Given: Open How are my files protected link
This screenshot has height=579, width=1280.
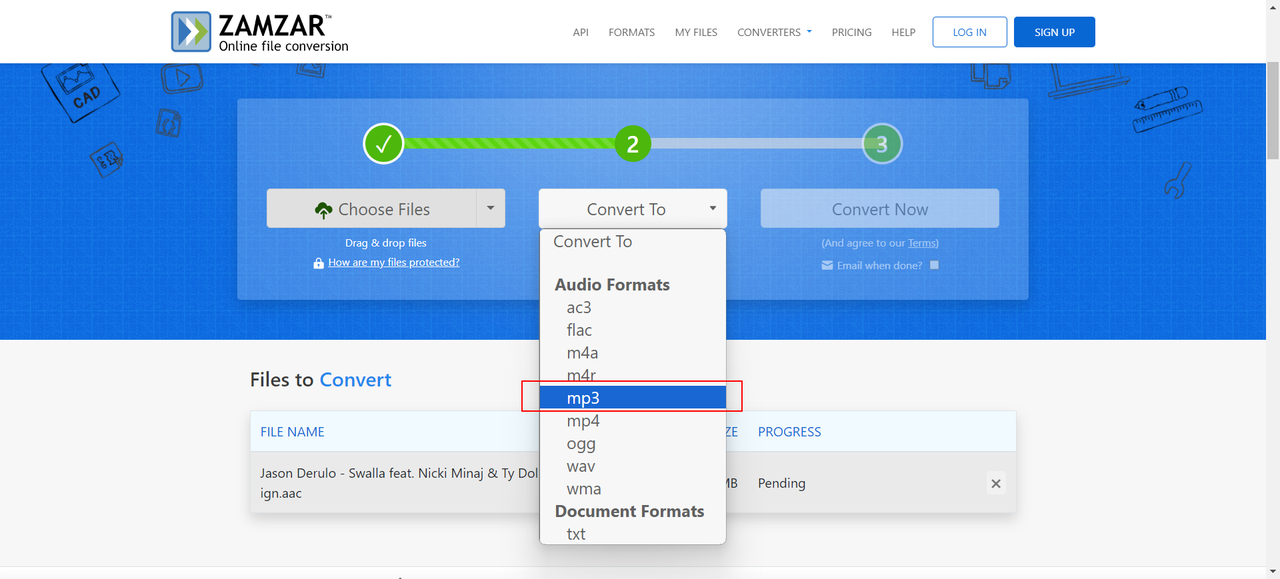Looking at the screenshot, I should pos(394,262).
